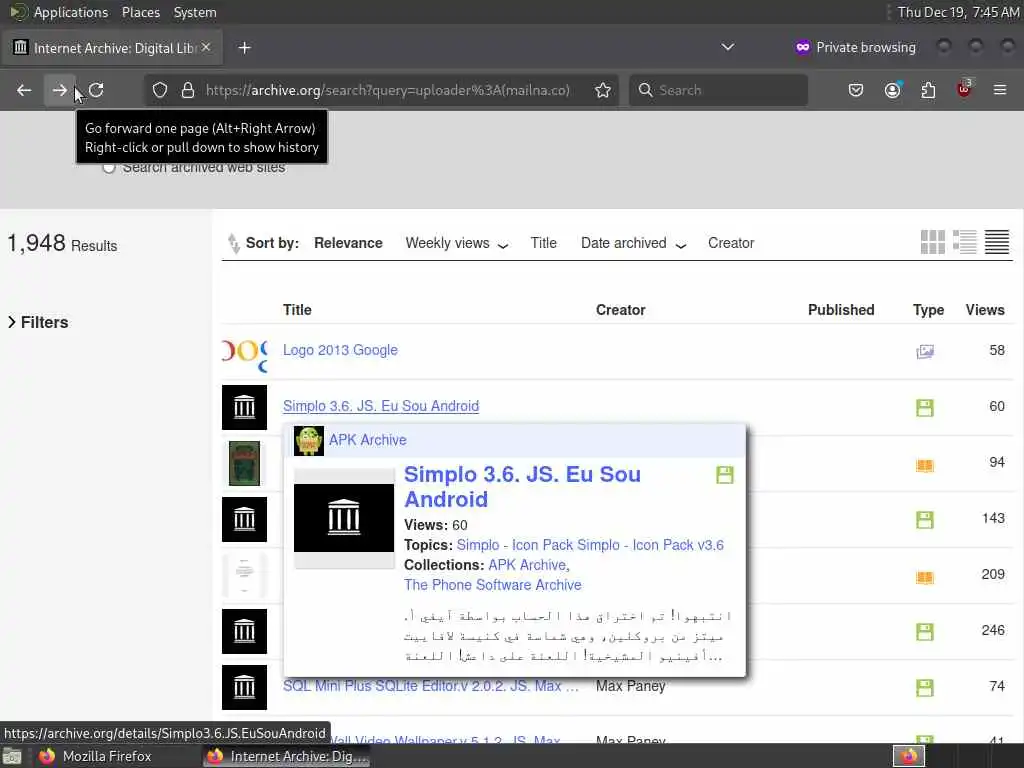Open System menu

(x=195, y=12)
